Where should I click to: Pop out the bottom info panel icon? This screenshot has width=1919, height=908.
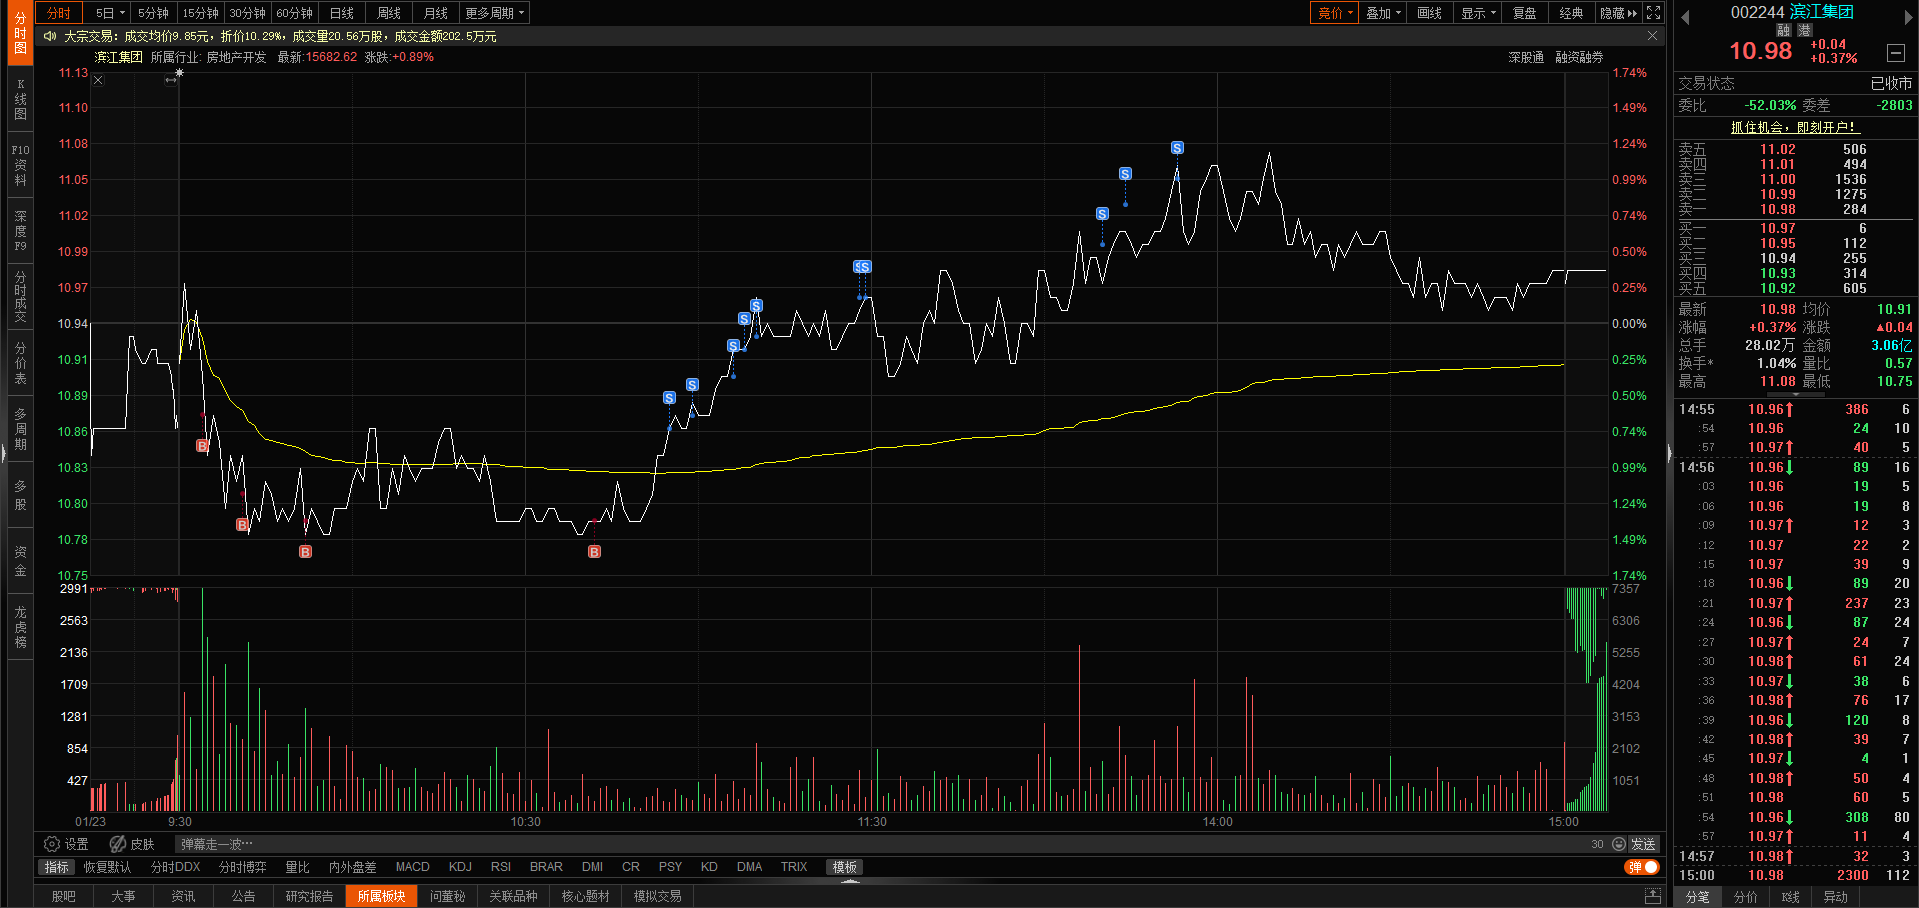pos(1653,896)
